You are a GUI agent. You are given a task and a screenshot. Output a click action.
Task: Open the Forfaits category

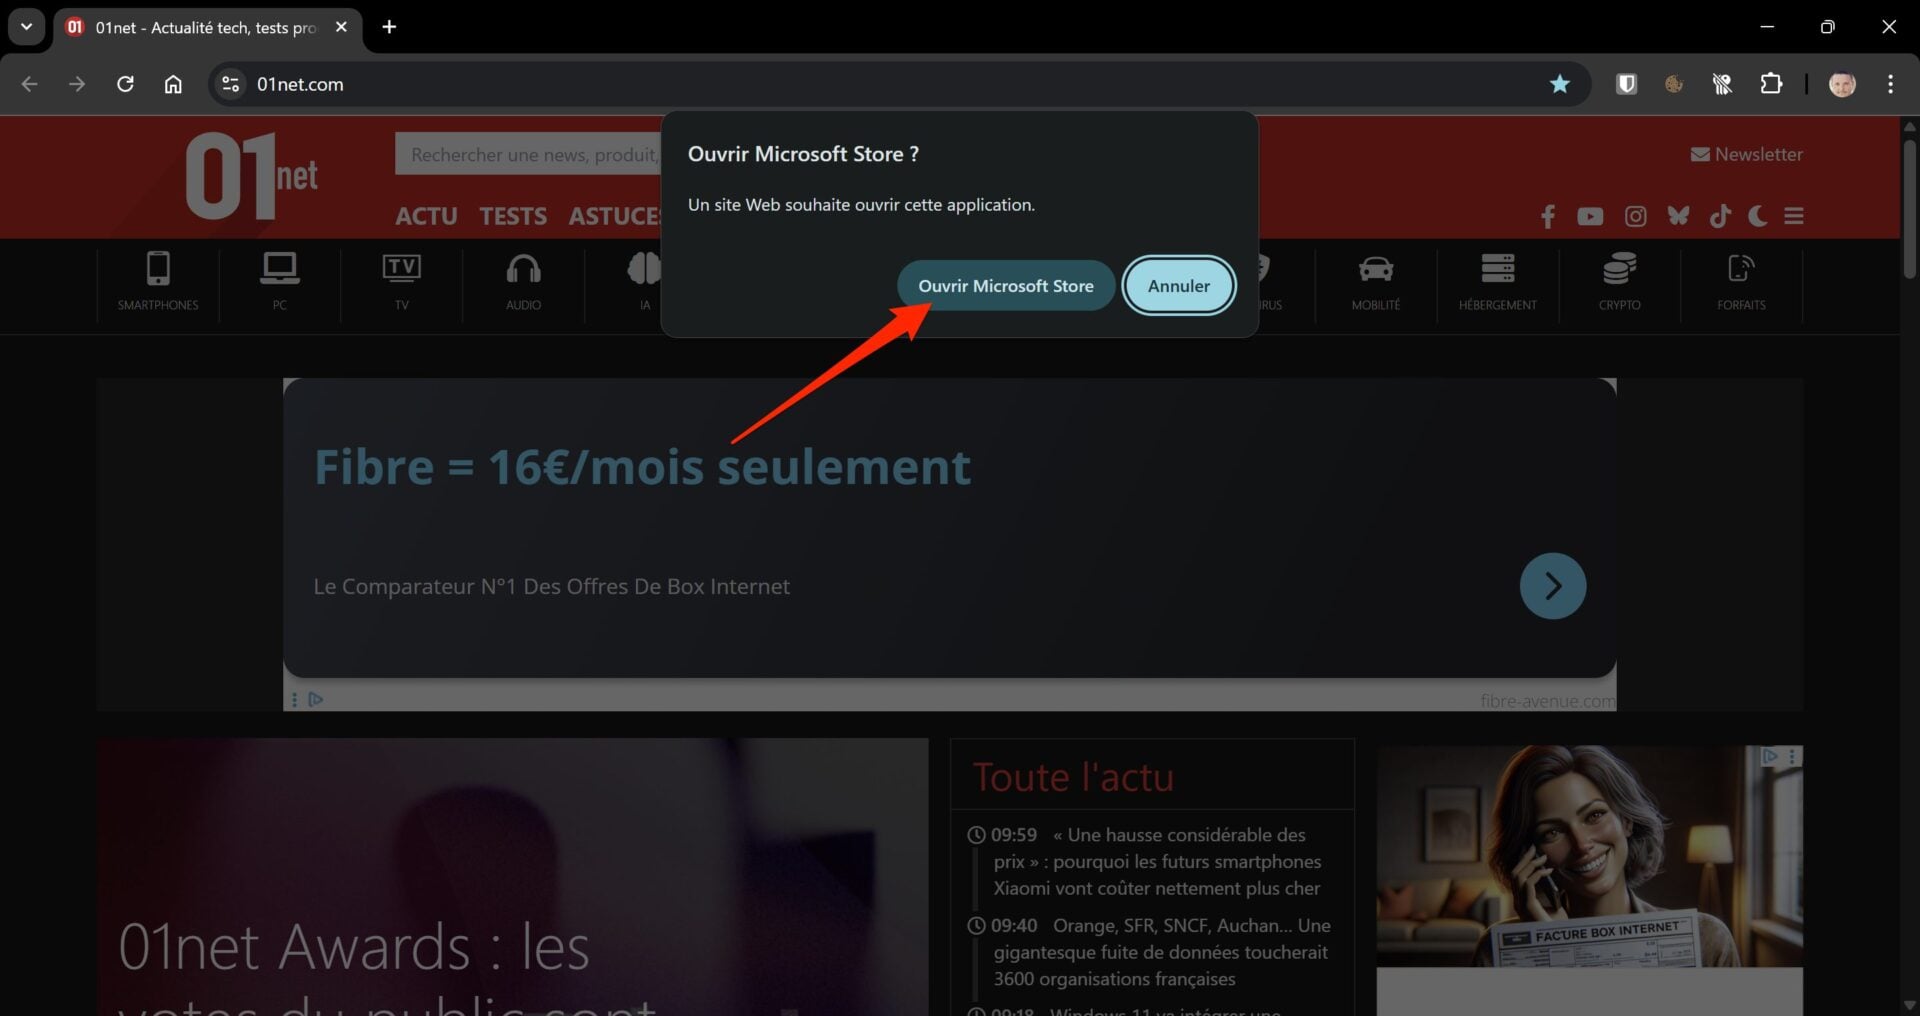pos(1741,281)
